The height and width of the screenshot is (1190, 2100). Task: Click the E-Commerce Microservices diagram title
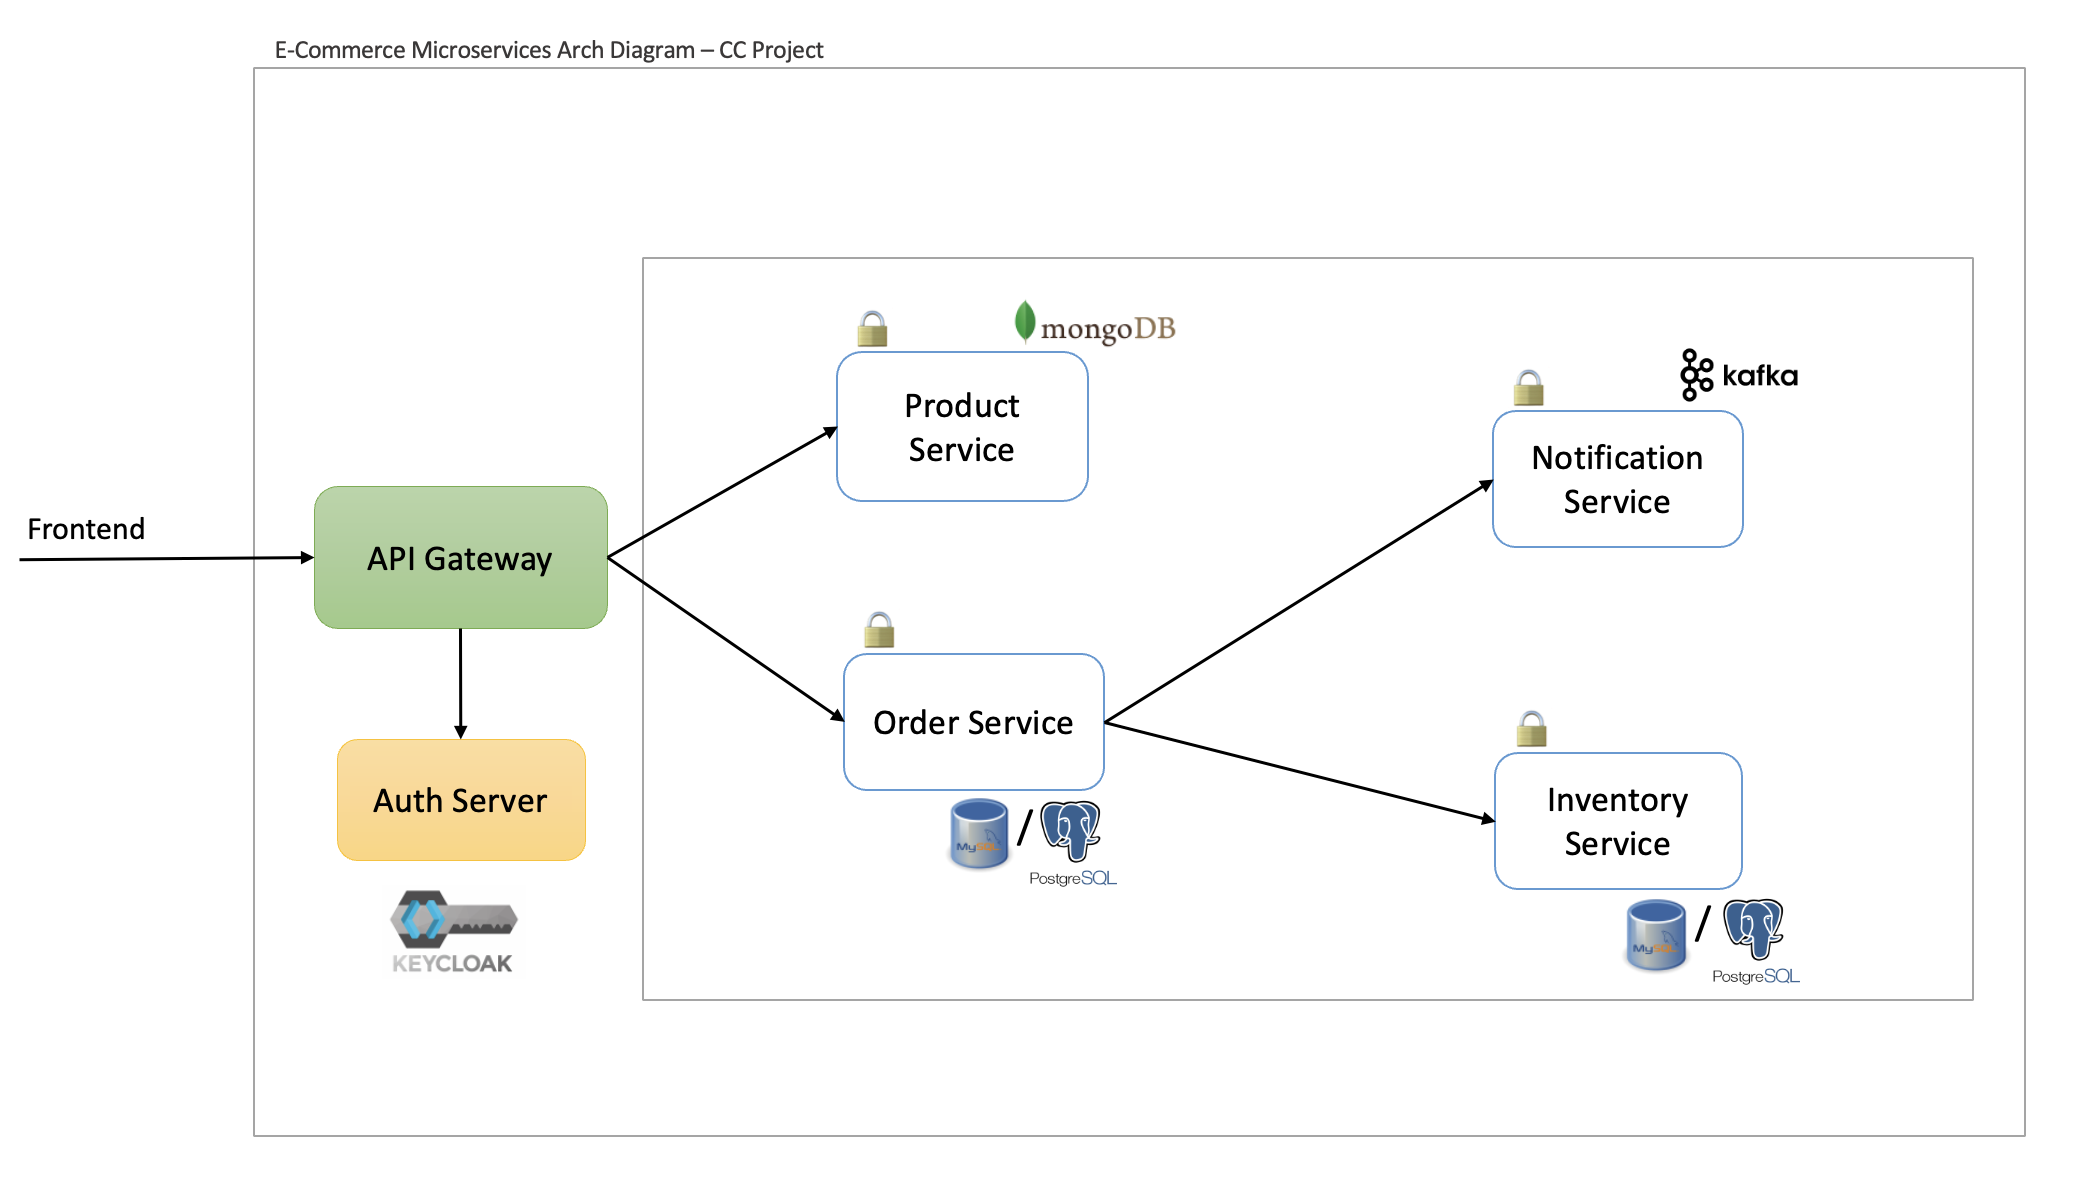pos(548,50)
